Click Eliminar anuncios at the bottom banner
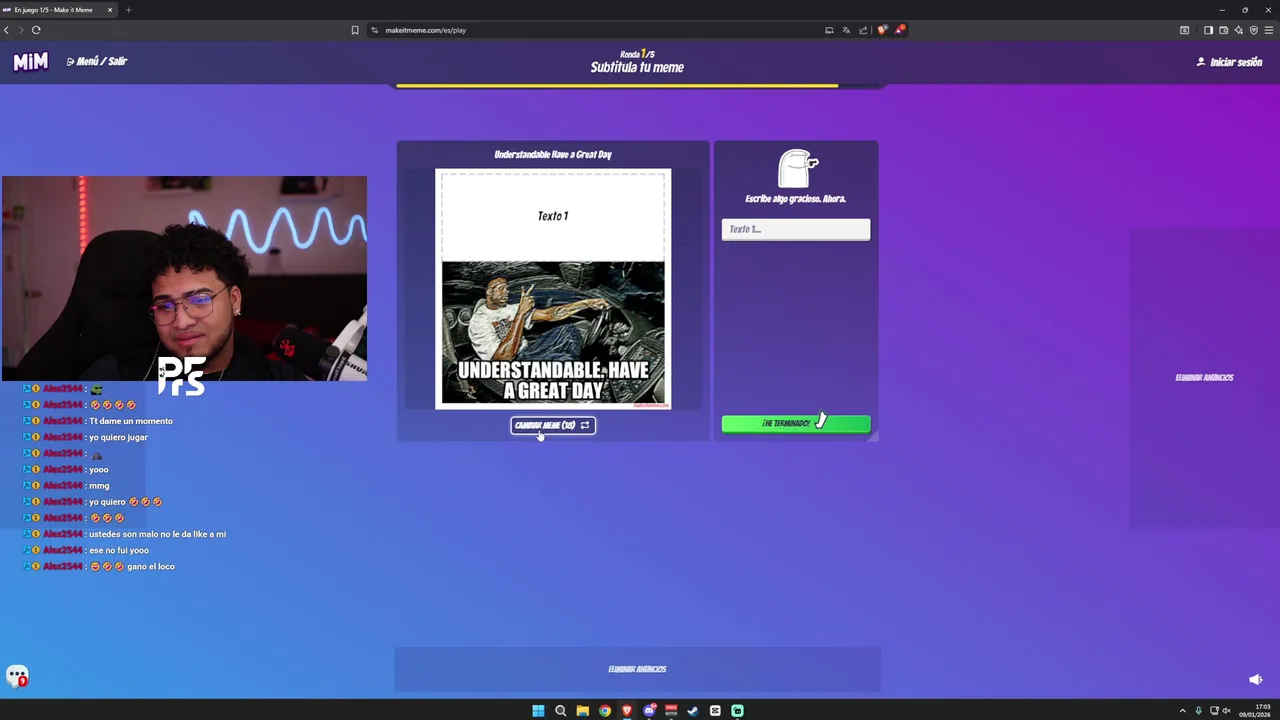This screenshot has width=1280, height=720. [637, 669]
